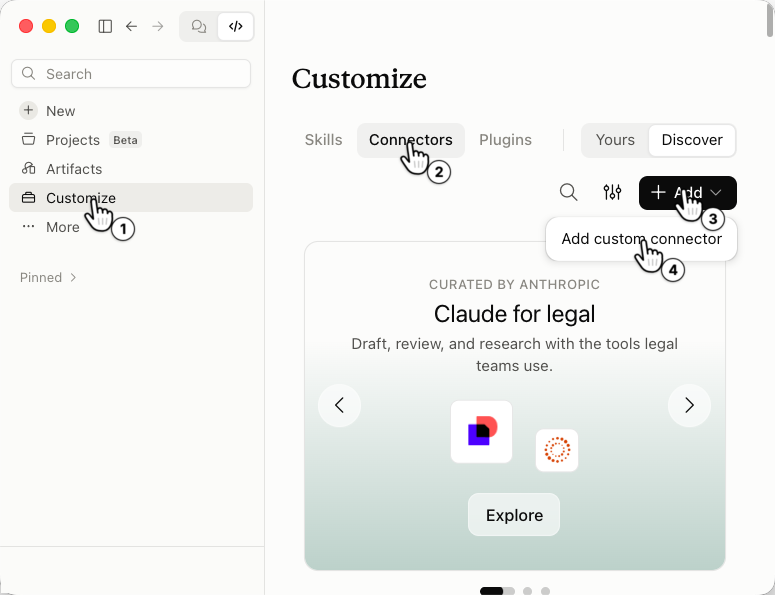The width and height of the screenshot is (775, 595).
Task: Click the Artifacts shapes icon
Action: [x=29, y=169]
